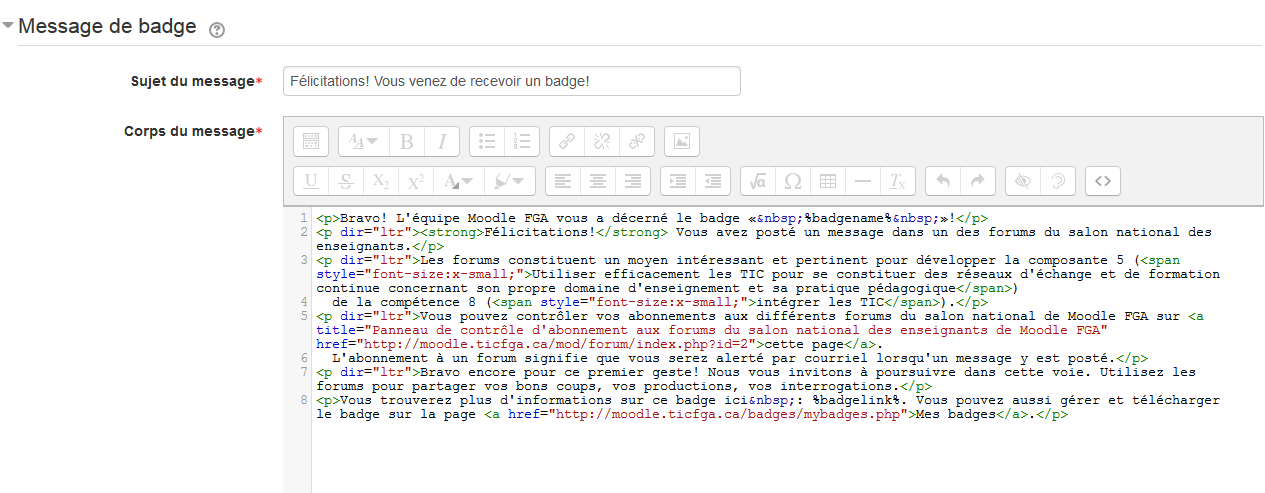Viewport: 1265px width, 493px height.
Task: Remove link with the unlink icon
Action: pos(602,141)
